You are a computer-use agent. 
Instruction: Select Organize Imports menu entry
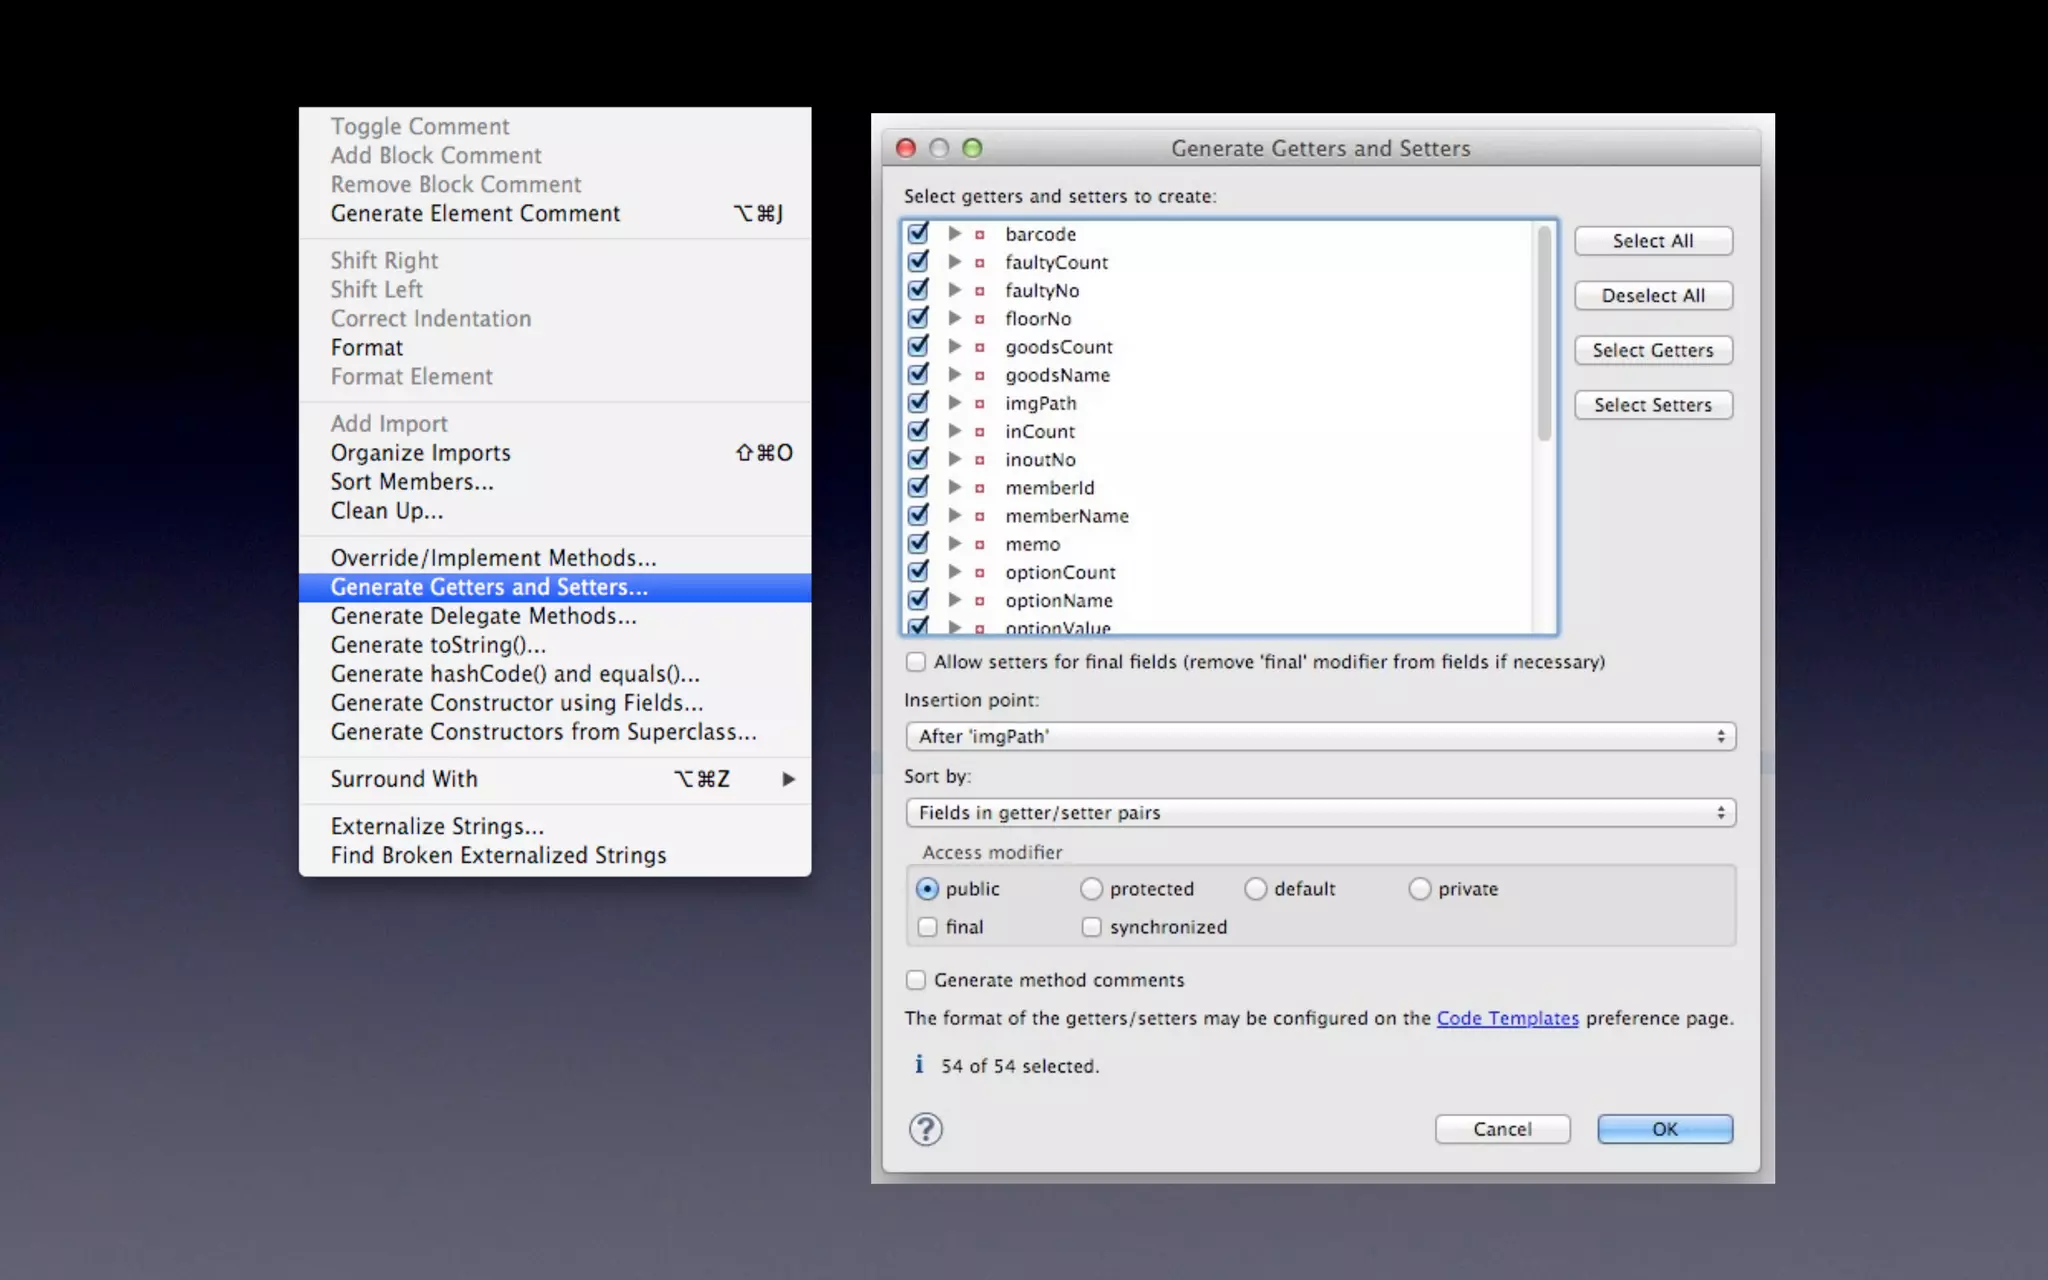(x=421, y=453)
